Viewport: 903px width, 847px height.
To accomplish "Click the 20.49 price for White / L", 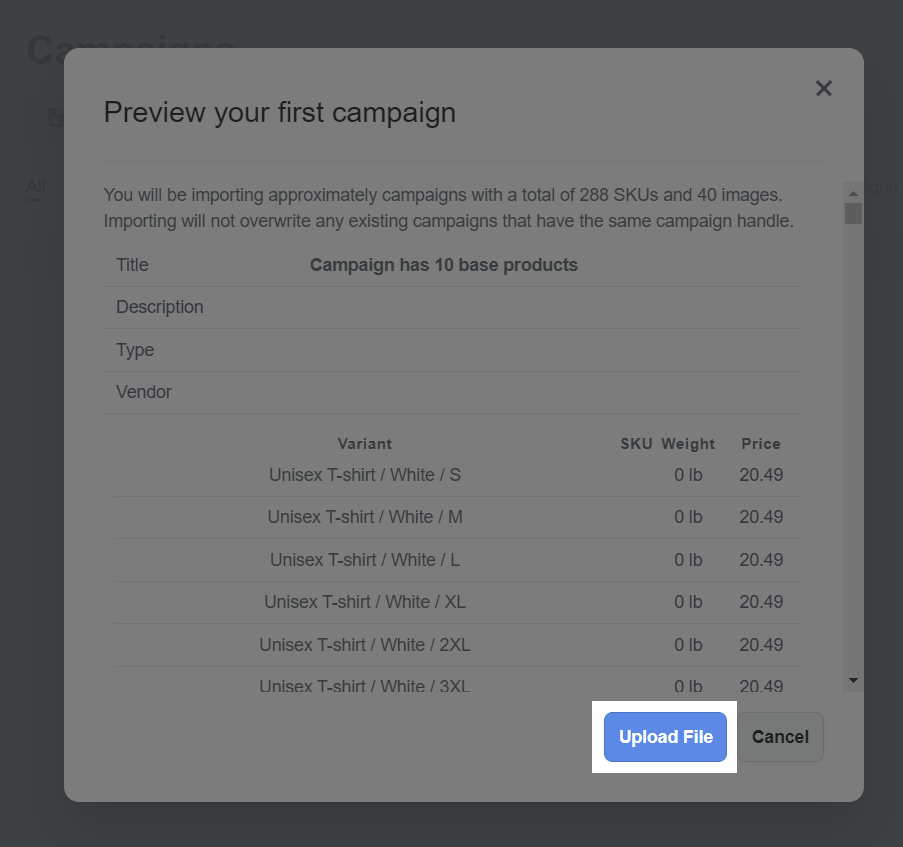I will (761, 560).
